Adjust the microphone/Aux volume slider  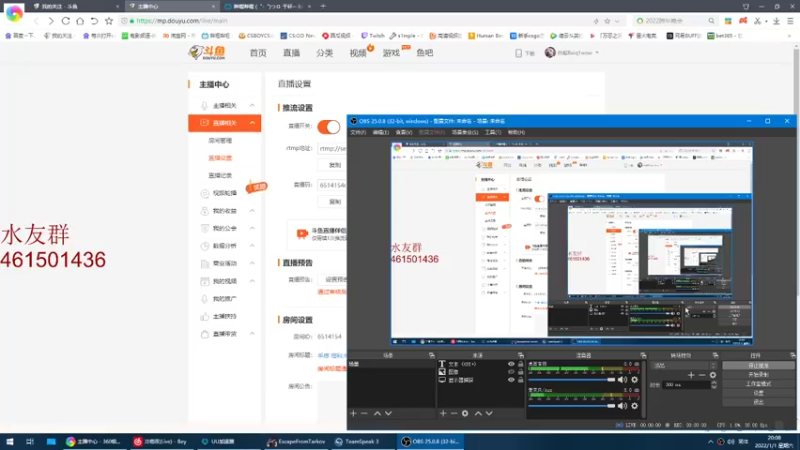click(x=572, y=406)
